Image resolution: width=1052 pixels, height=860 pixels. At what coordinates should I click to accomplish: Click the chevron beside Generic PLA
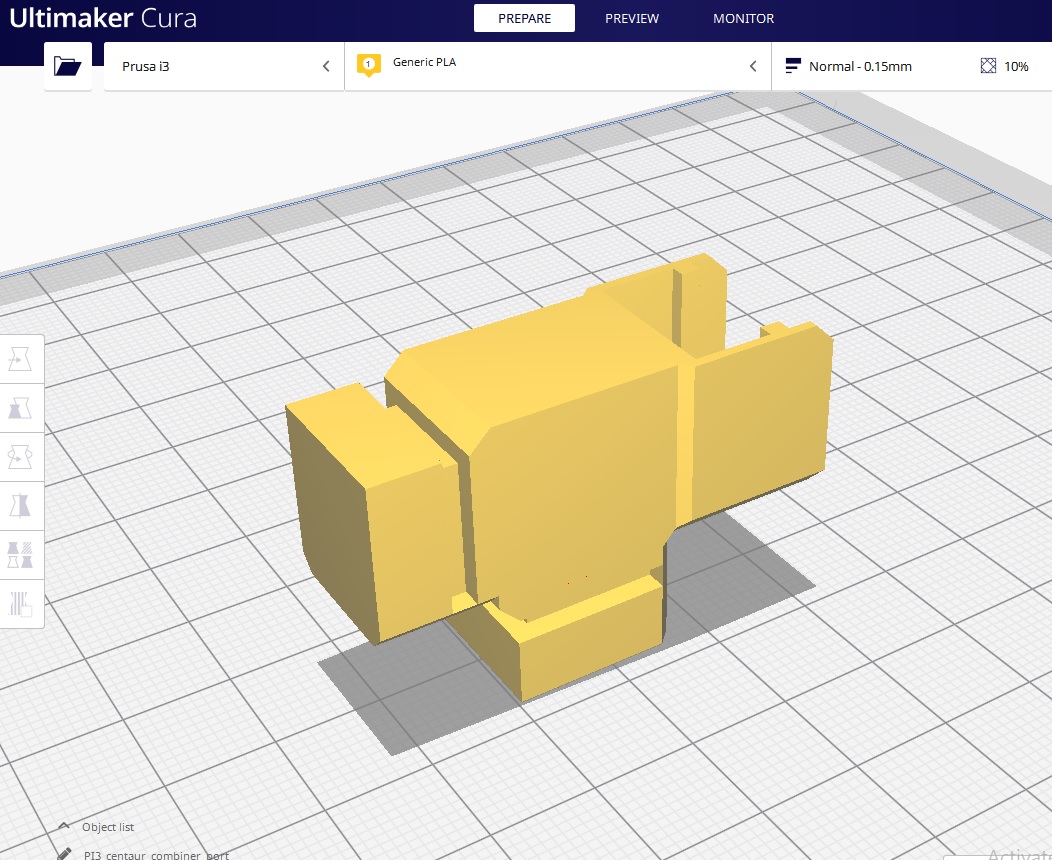(753, 66)
